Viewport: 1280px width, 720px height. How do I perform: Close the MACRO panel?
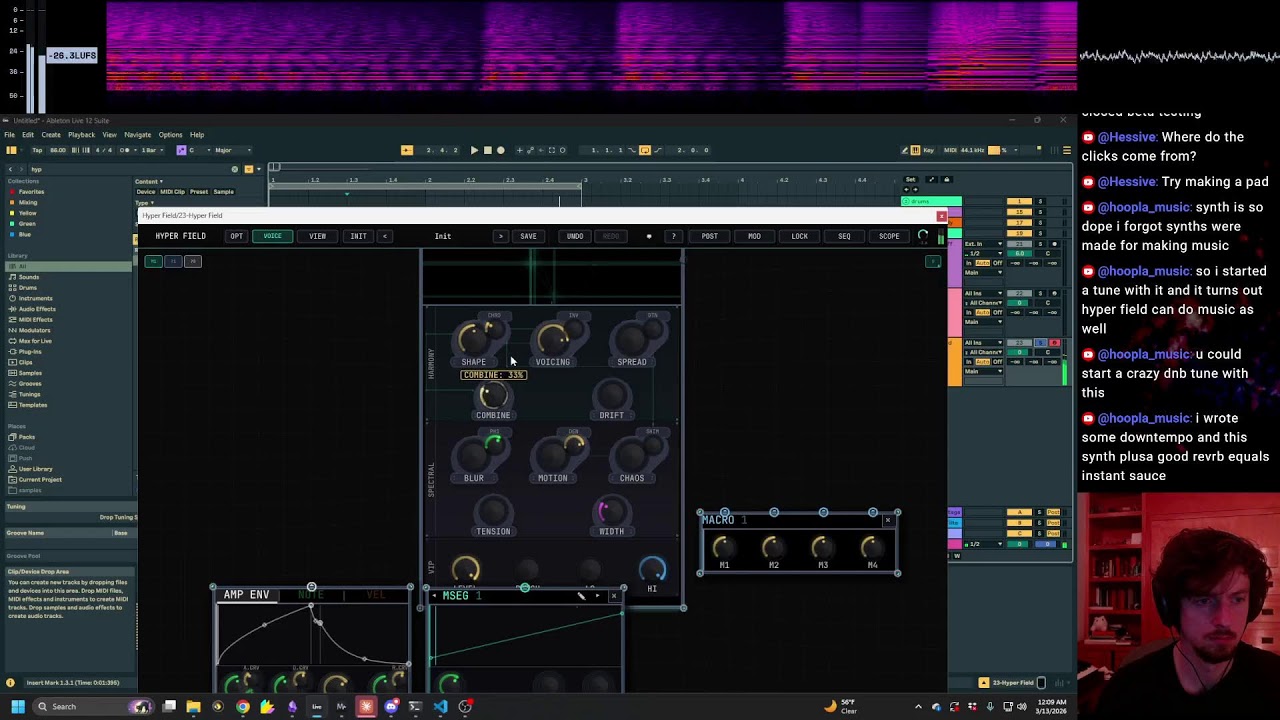887,520
